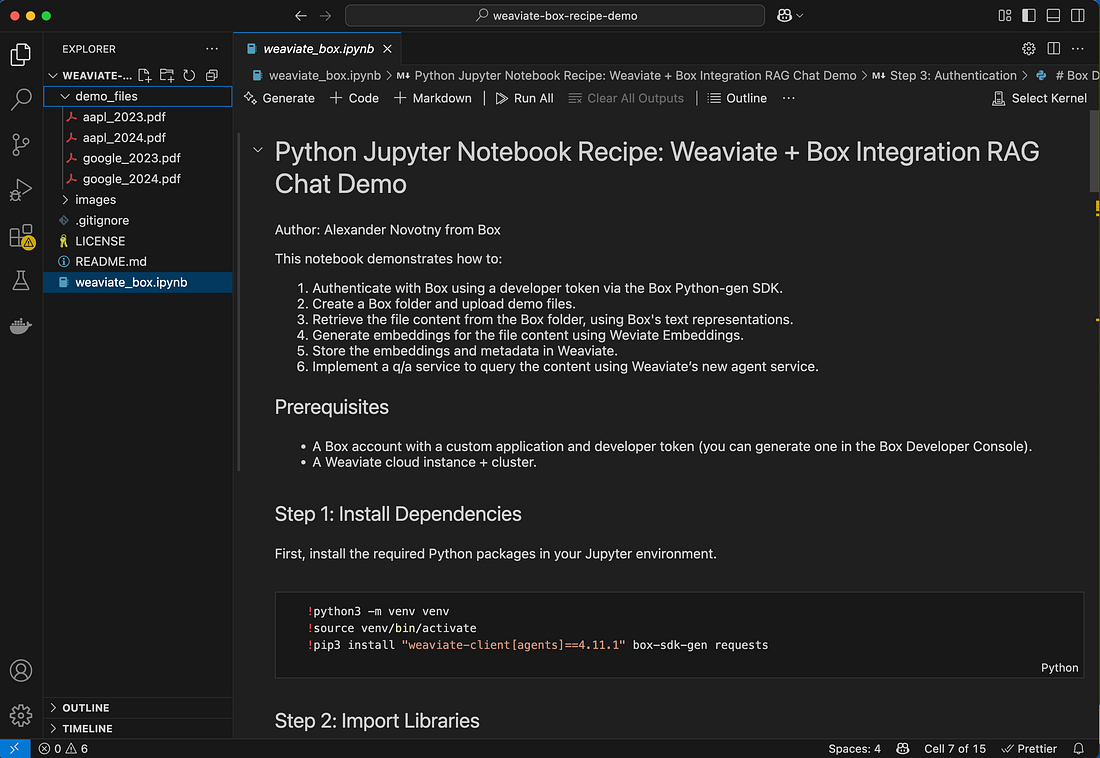
Task: Click the Prettier status bar item
Action: [1028, 748]
